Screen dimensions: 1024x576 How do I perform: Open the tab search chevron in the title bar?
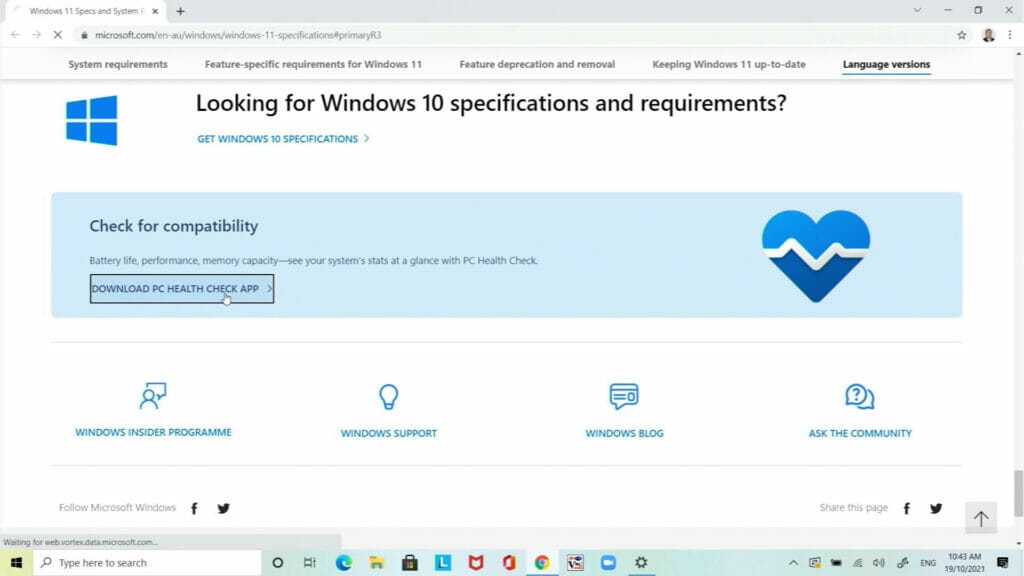[x=915, y=10]
